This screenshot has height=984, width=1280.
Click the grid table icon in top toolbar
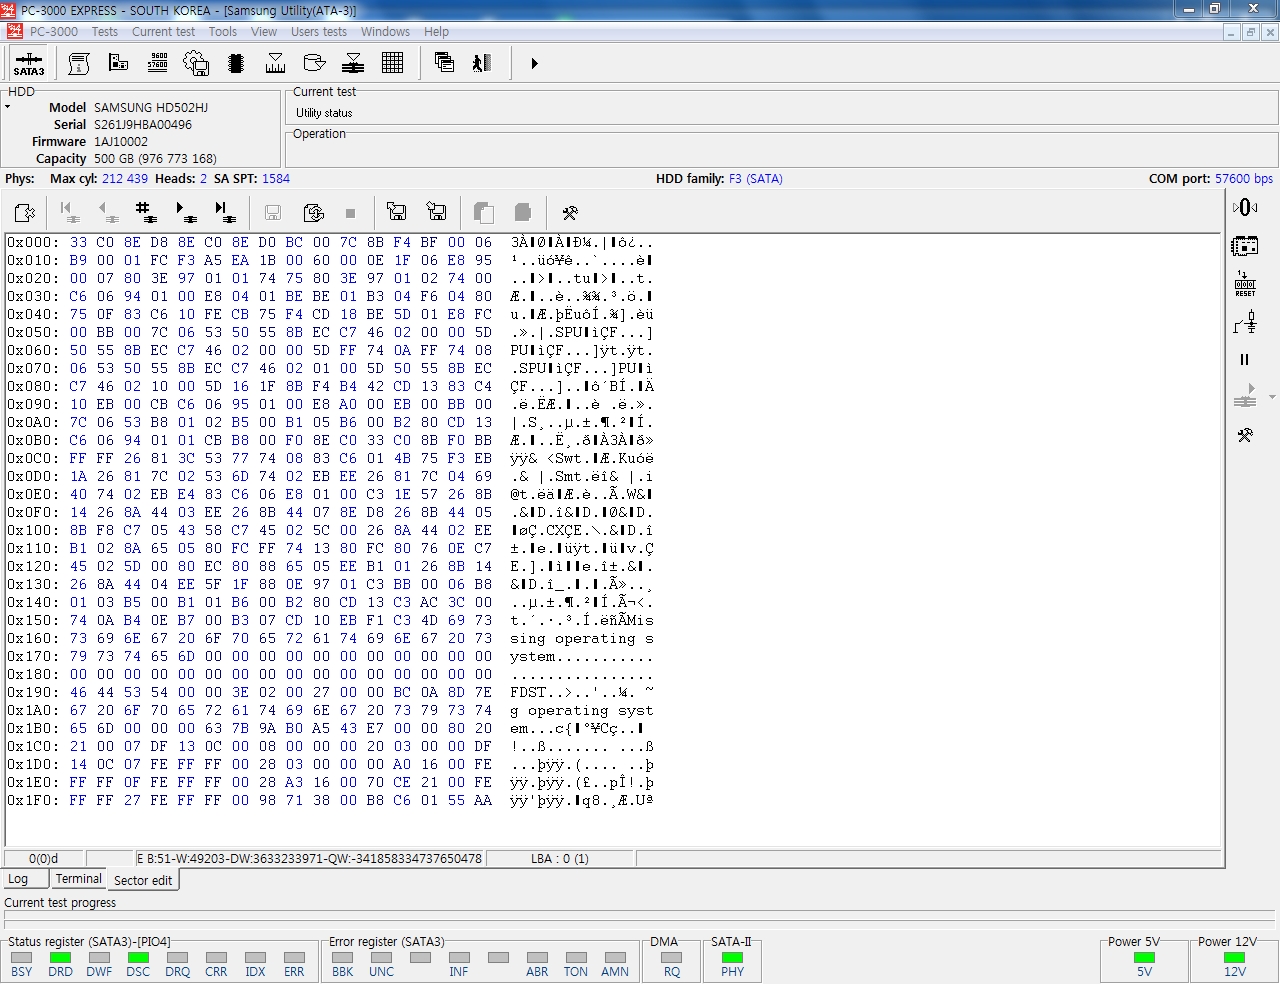coord(393,63)
